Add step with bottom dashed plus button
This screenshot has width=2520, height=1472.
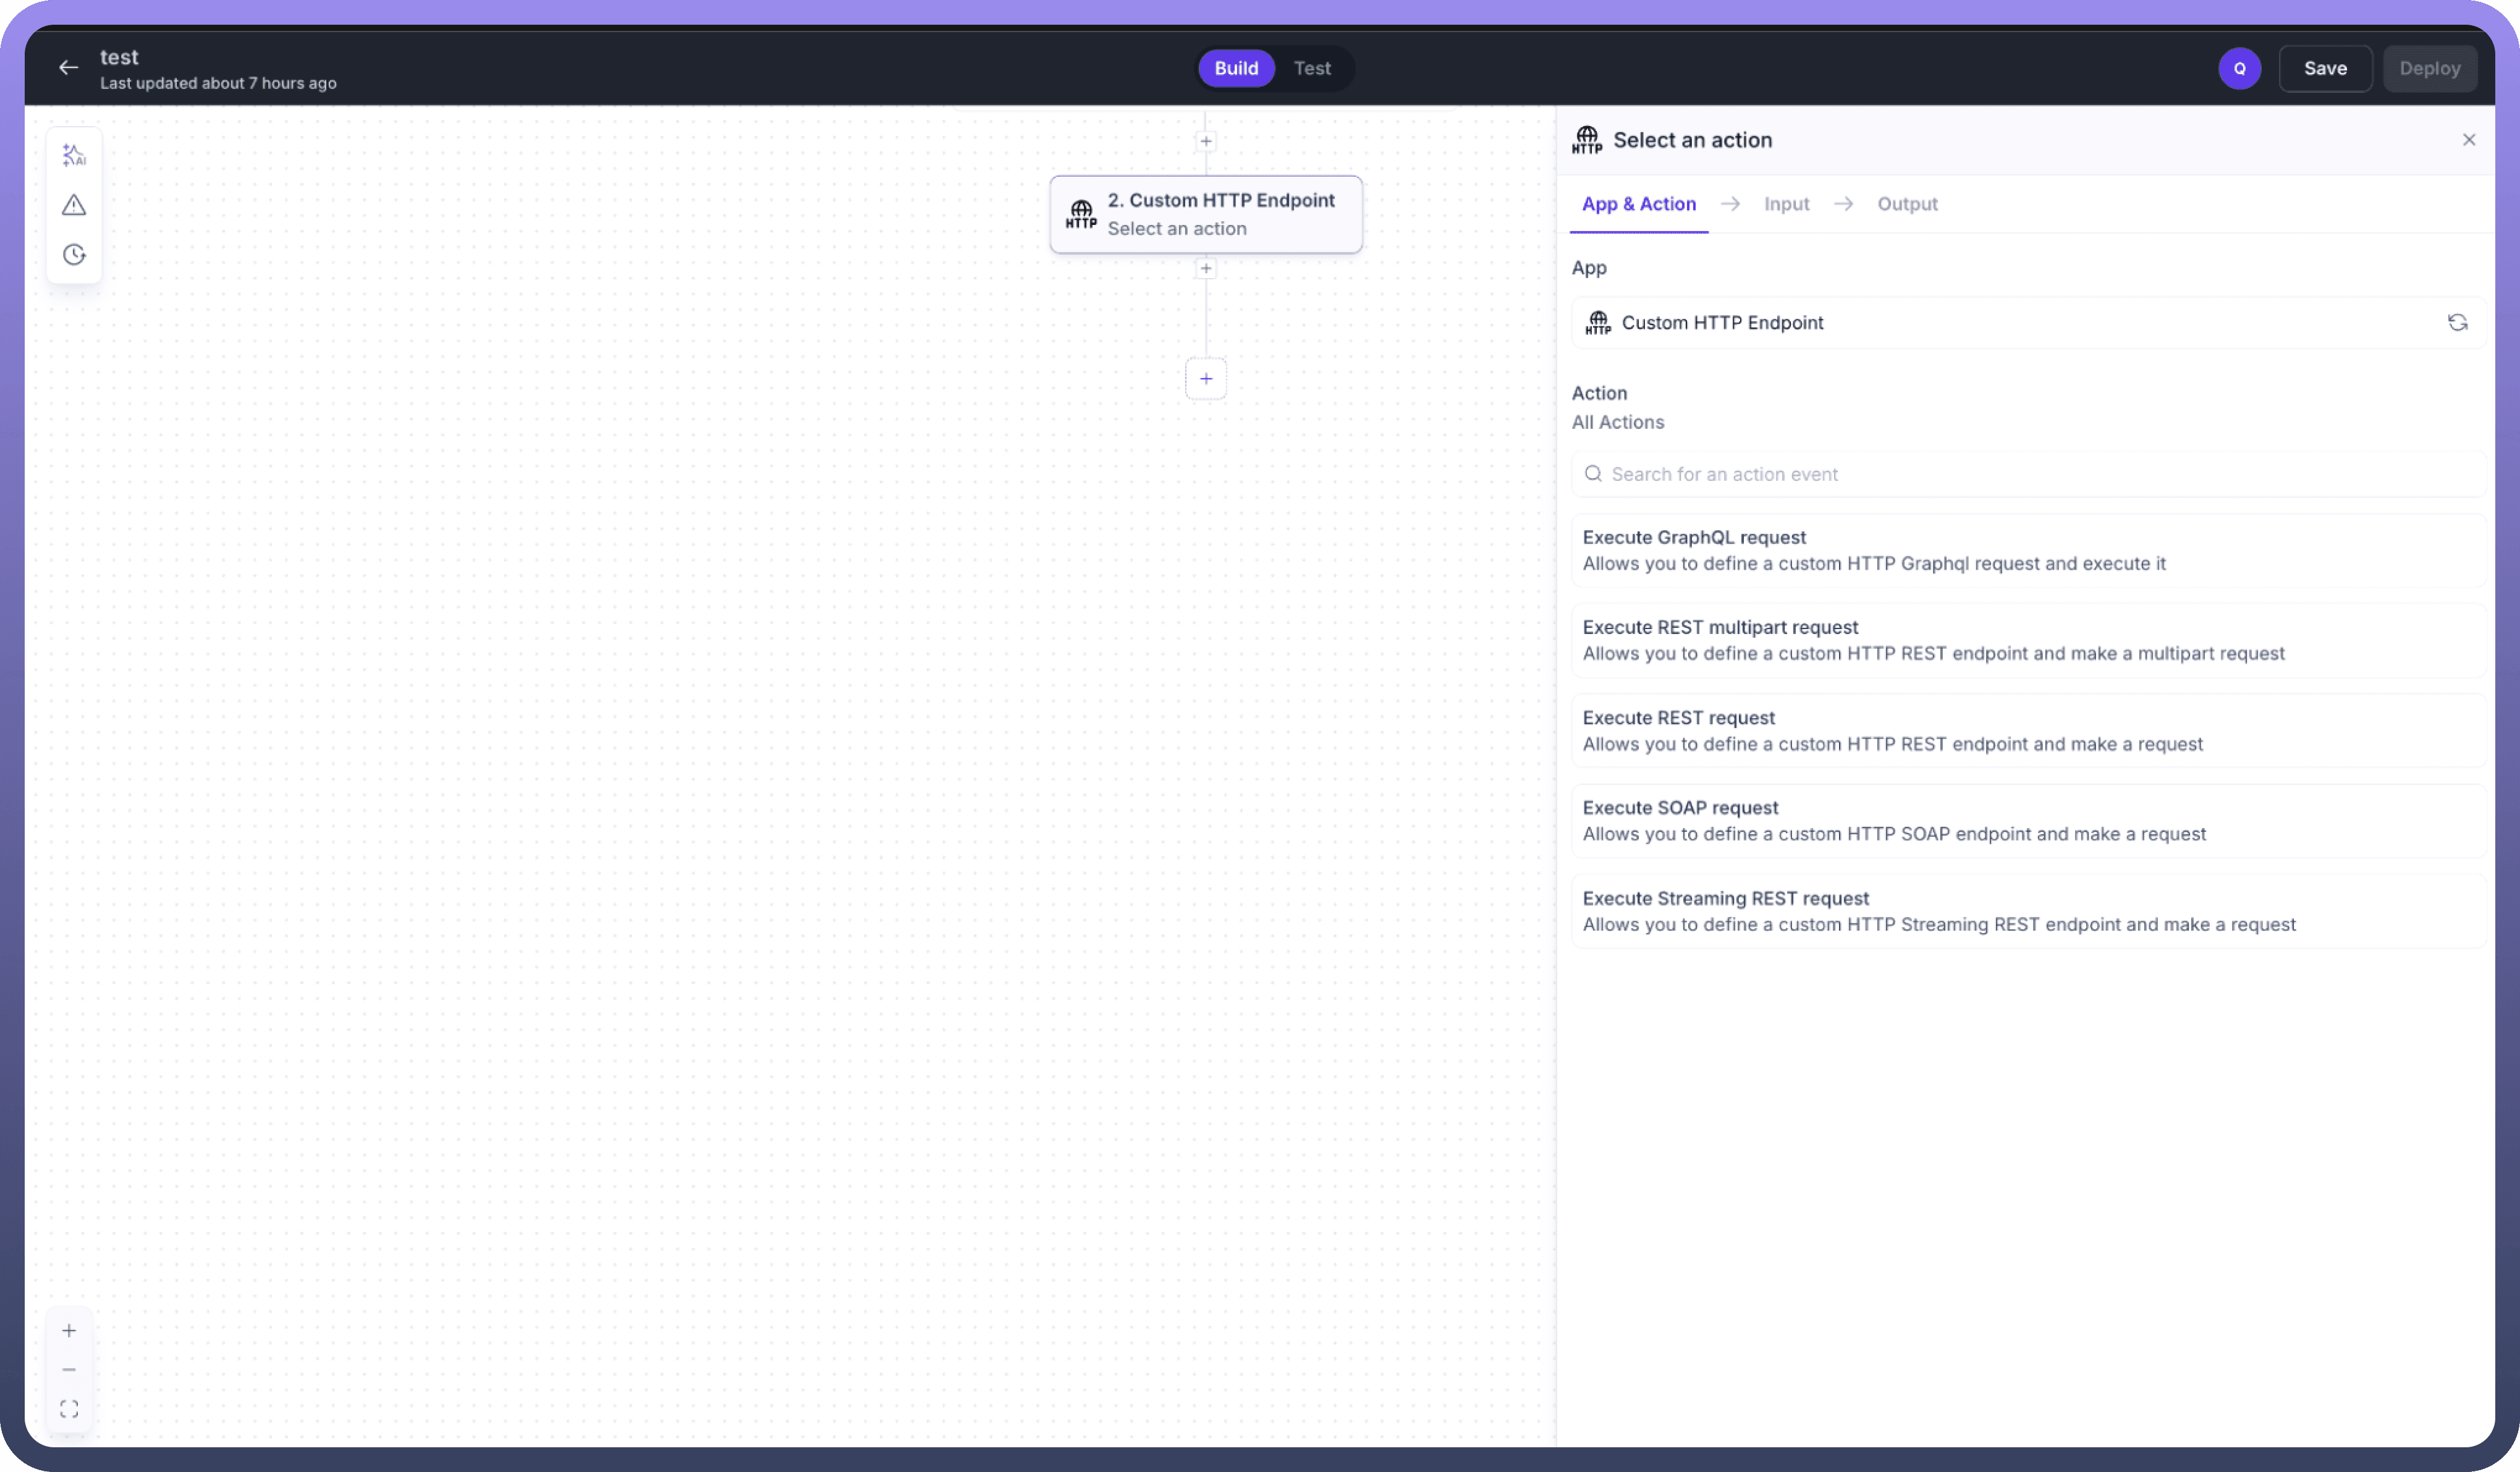click(1206, 379)
